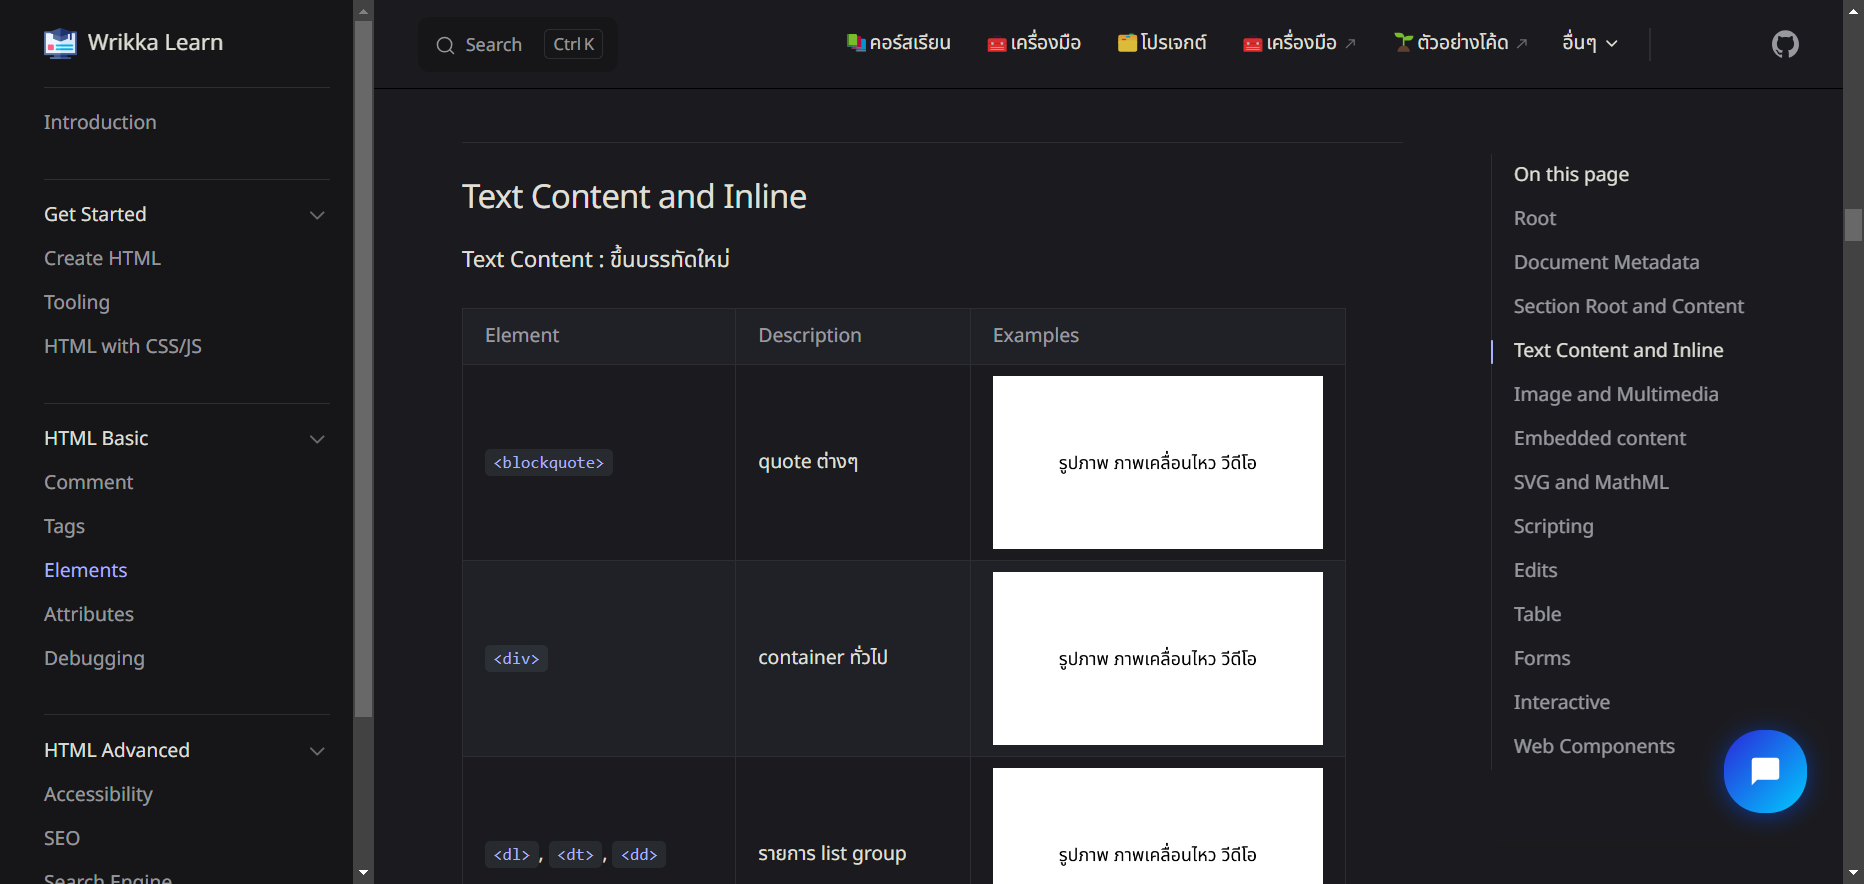Open the คอร์สเรียน nav item
The width and height of the screenshot is (1864, 884).
898,43
